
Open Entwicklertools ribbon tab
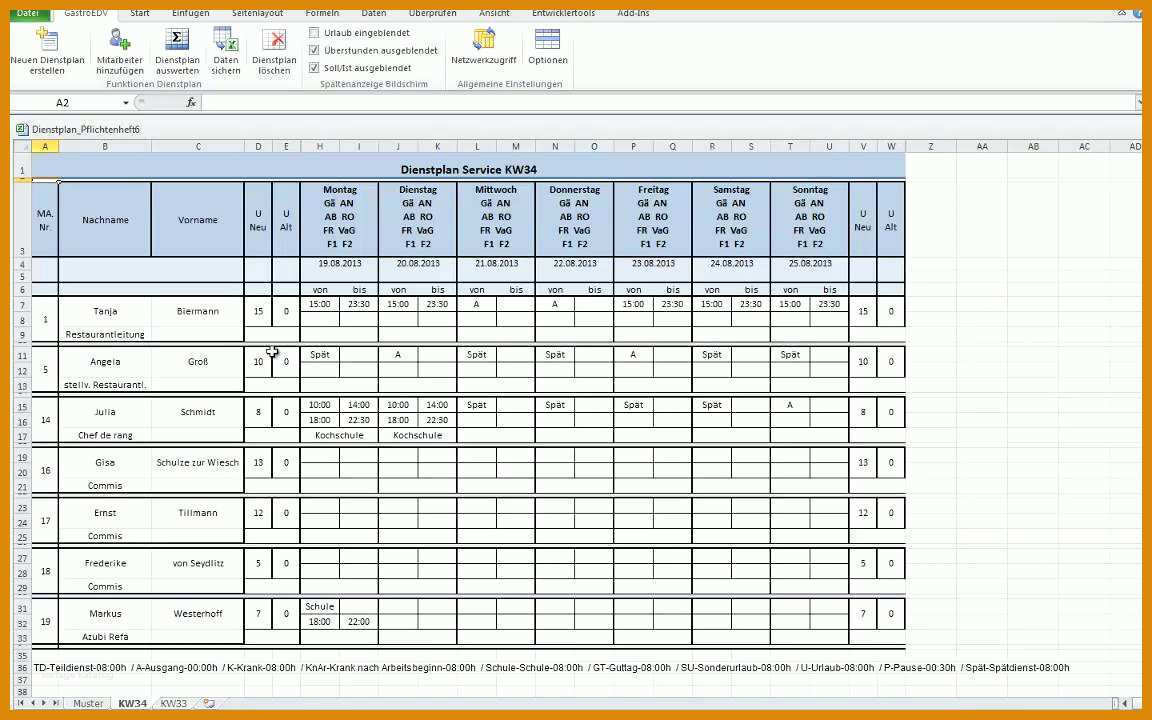click(x=564, y=13)
